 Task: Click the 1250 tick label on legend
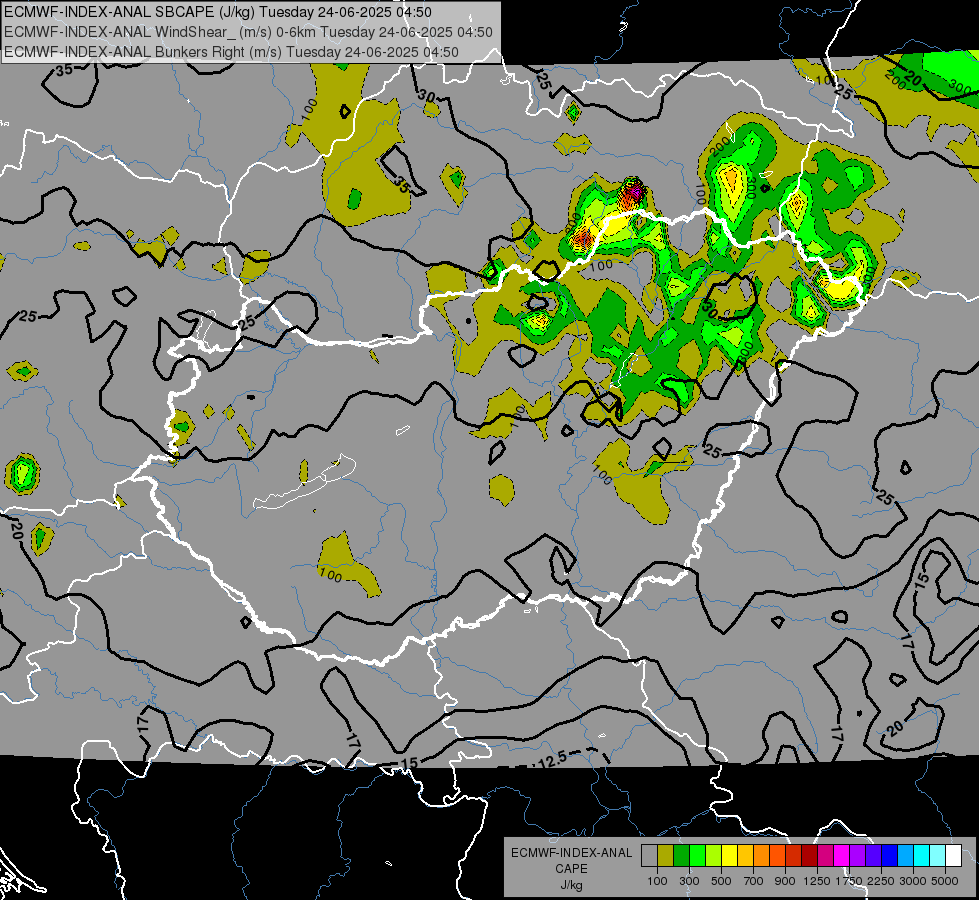coord(817,881)
